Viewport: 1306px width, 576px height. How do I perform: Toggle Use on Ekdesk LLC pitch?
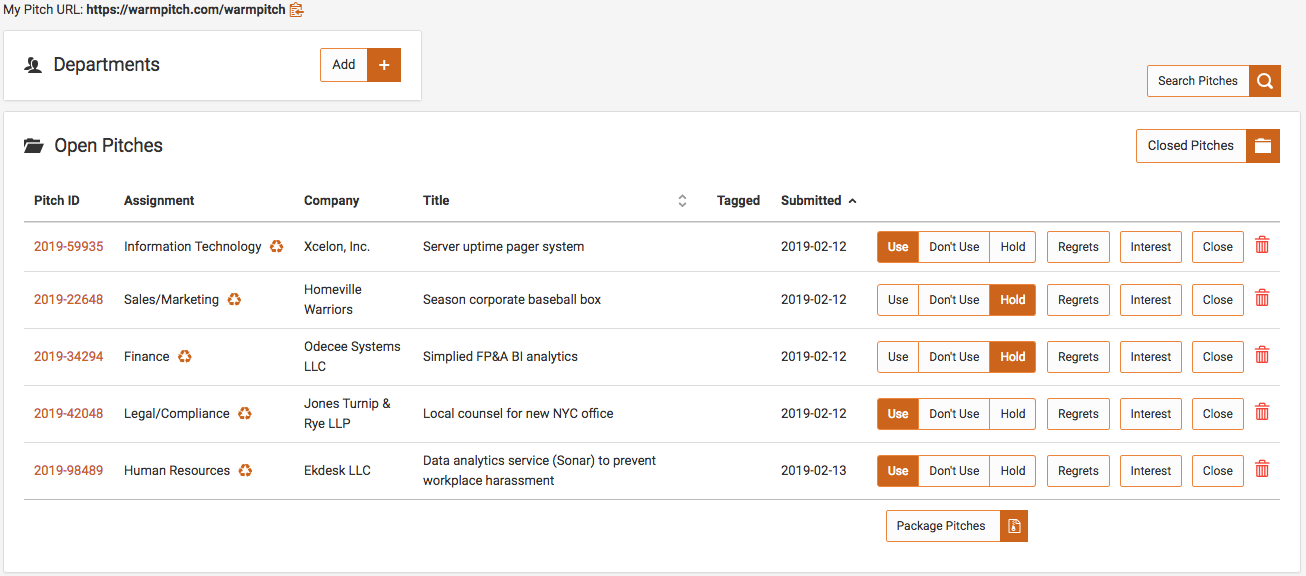[x=898, y=471]
